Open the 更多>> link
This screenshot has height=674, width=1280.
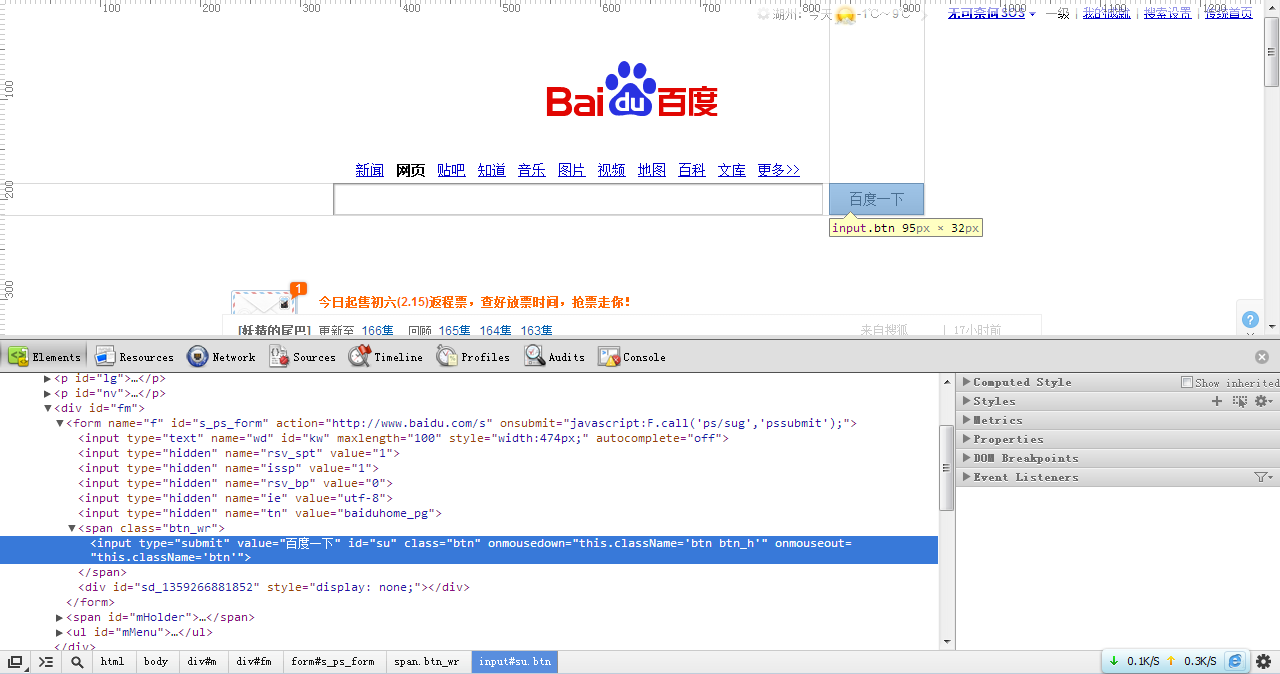click(779, 171)
